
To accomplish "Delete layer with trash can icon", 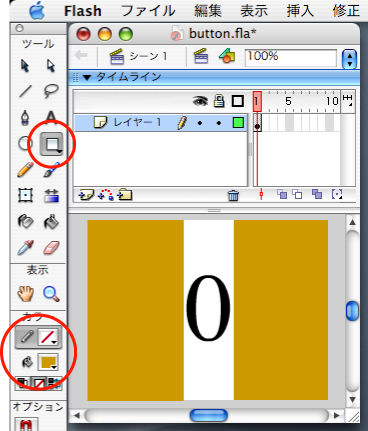I will coord(233,195).
